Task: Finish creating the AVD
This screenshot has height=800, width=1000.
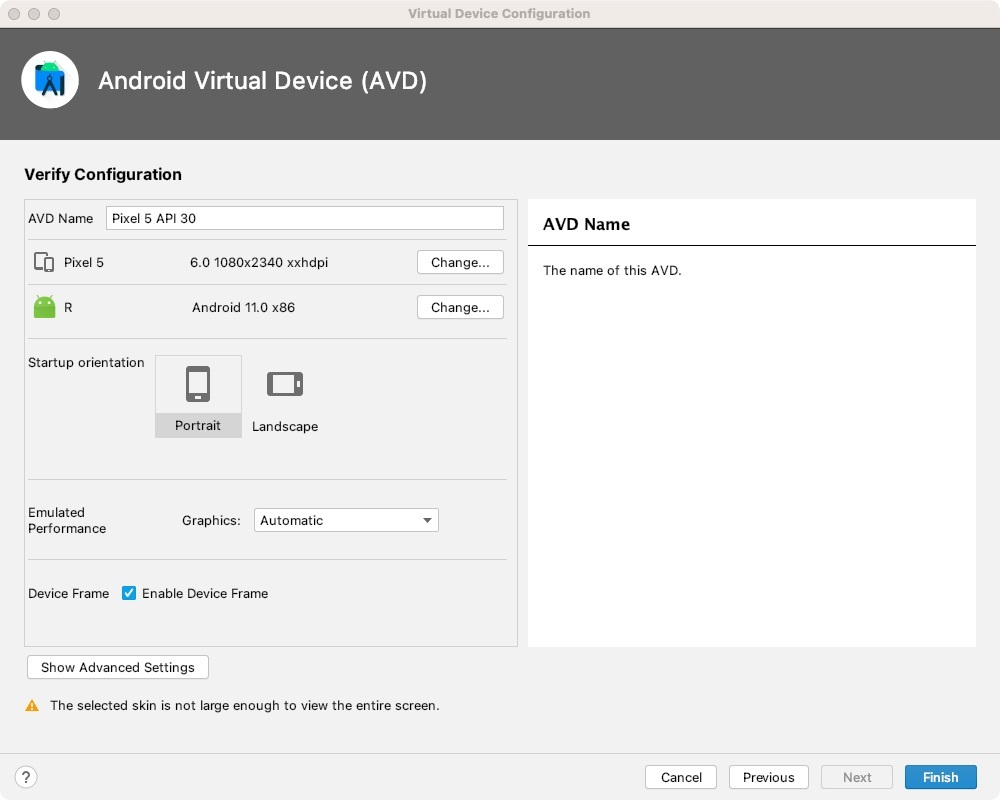Action: 941,777
